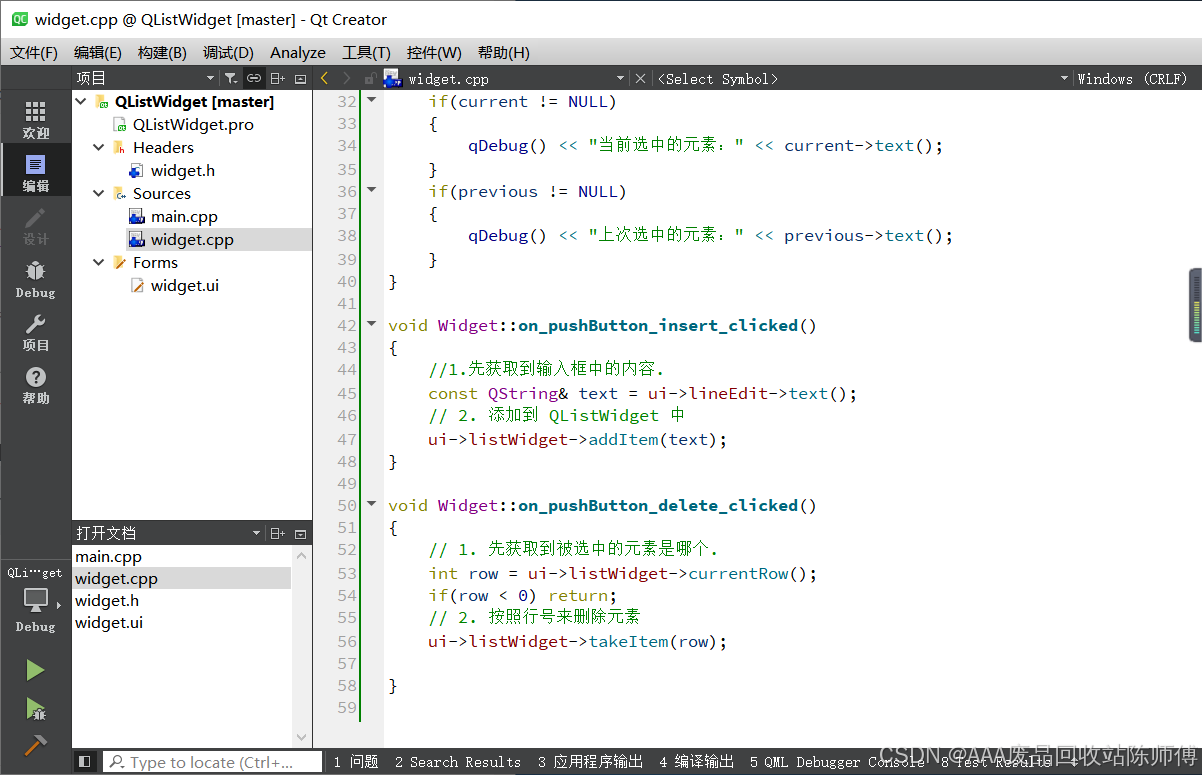
Task: Select main.cpp in open documents list
Action: click(108, 556)
